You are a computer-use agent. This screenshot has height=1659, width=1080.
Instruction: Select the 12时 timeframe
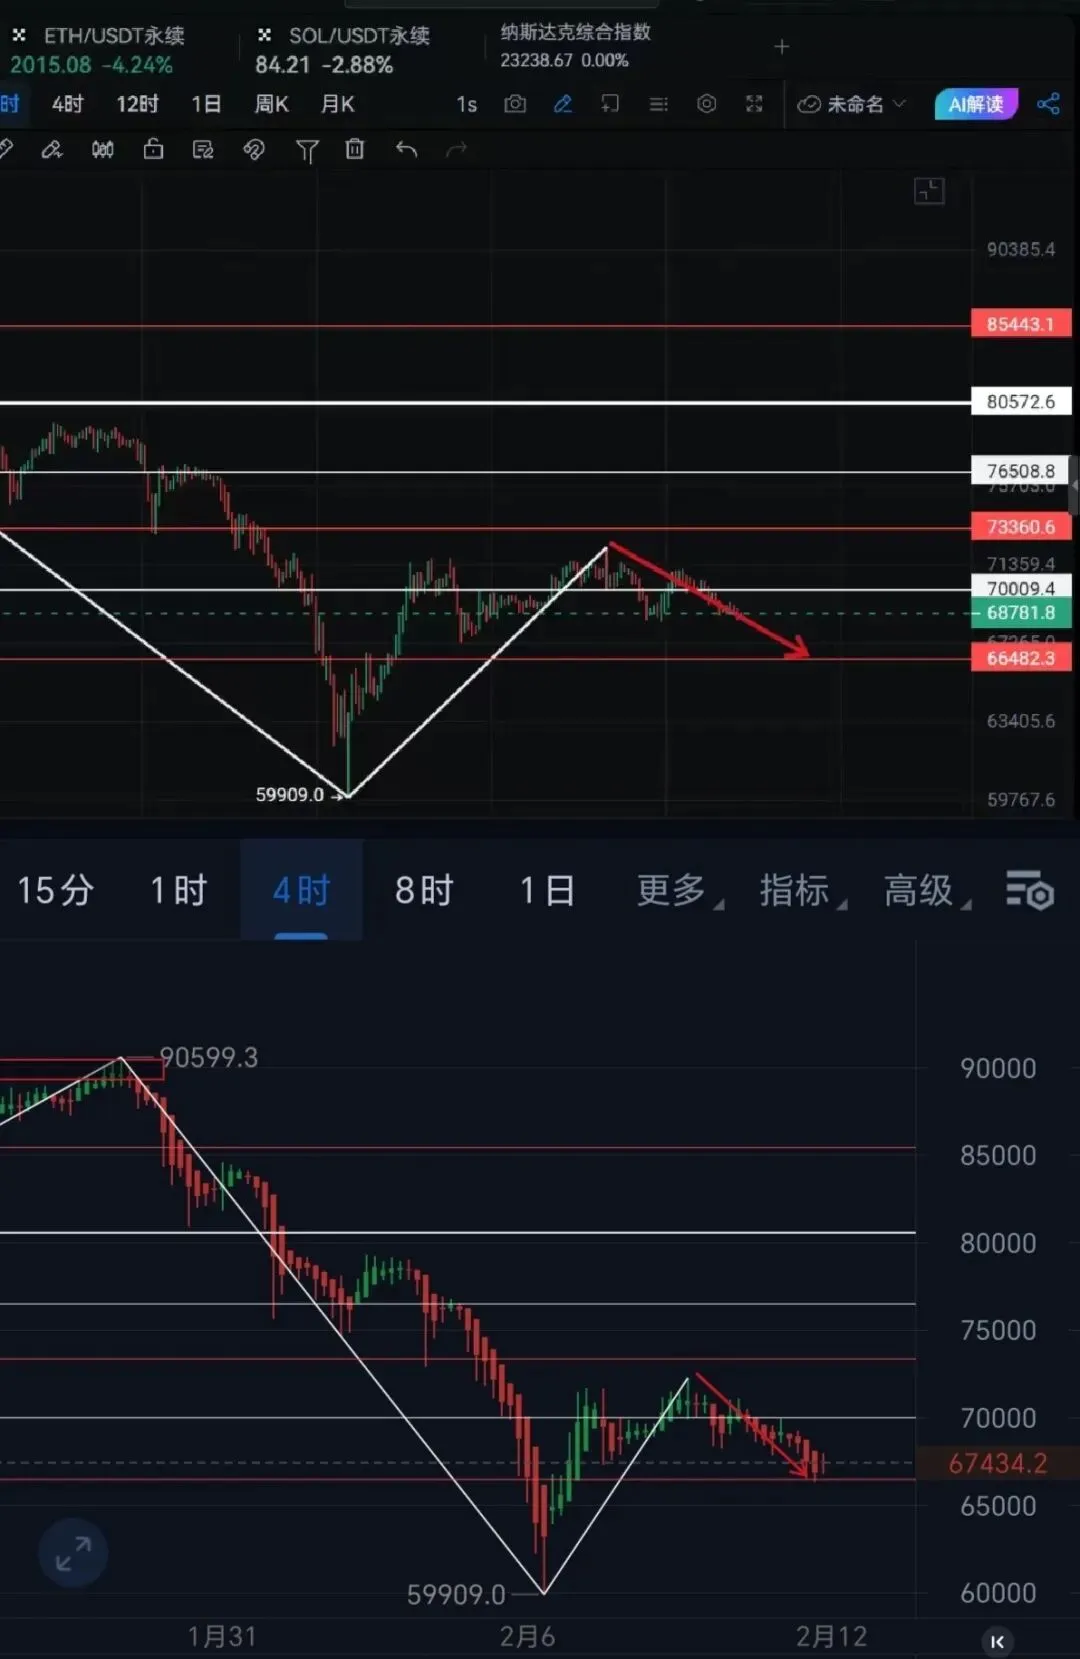coord(137,104)
